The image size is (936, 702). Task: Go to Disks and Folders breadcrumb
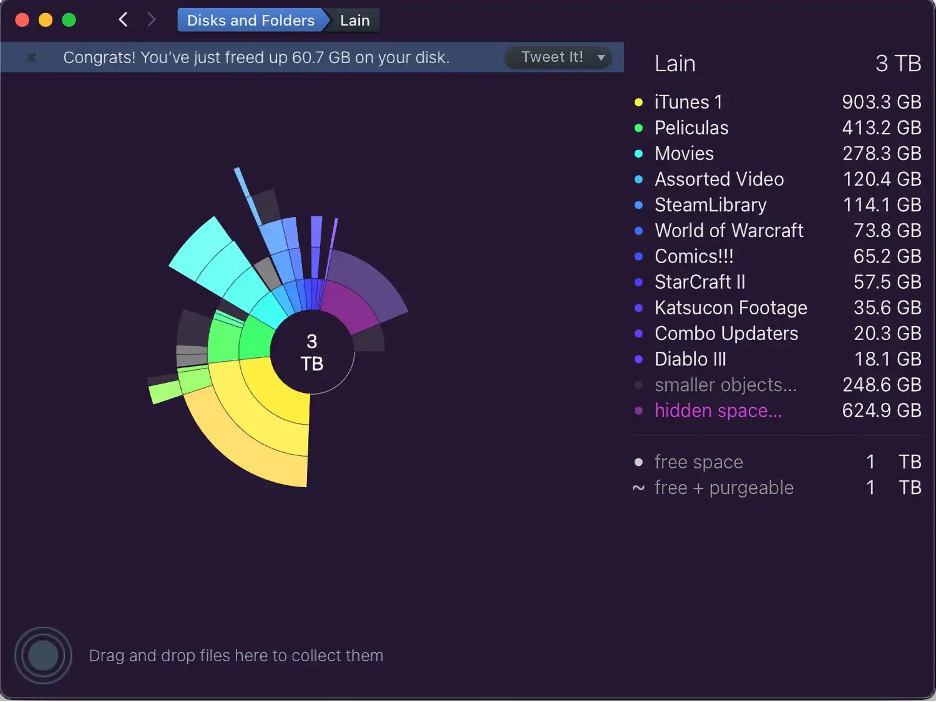coord(250,20)
